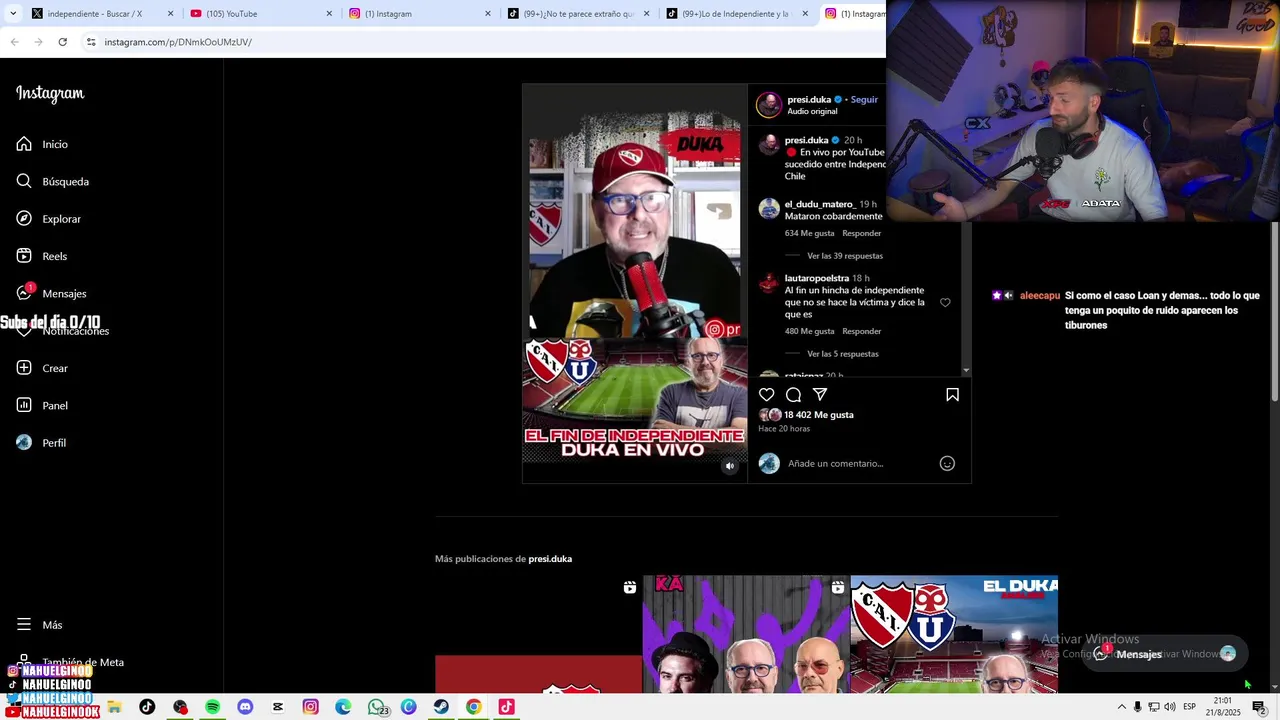Click the Instagram logo
This screenshot has width=1280, height=720.
pyautogui.click(x=50, y=94)
